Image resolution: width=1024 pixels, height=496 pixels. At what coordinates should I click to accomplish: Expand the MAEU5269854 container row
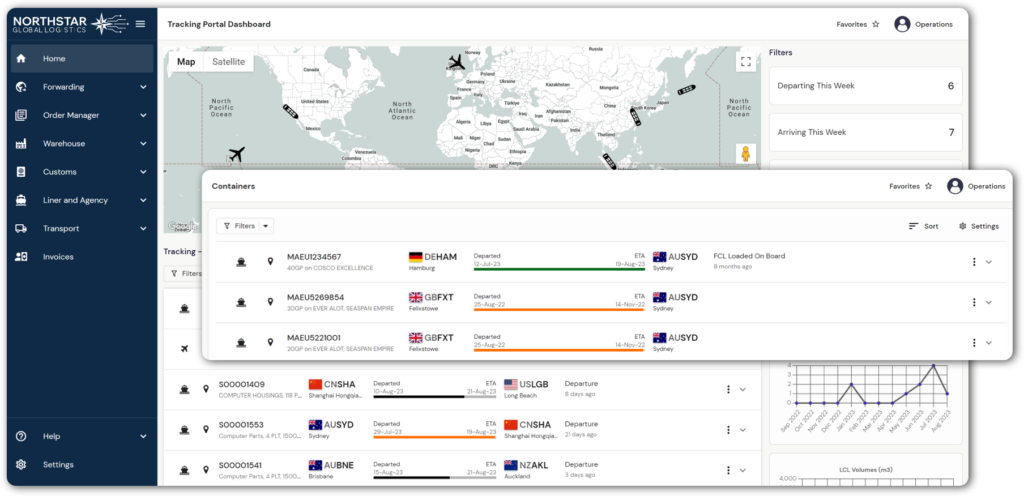coord(989,302)
